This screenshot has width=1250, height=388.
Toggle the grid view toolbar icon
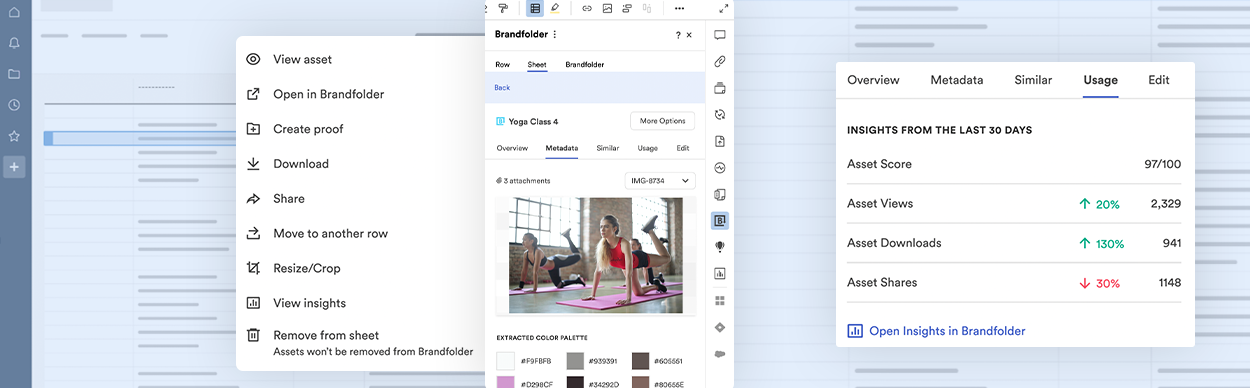coord(535,8)
